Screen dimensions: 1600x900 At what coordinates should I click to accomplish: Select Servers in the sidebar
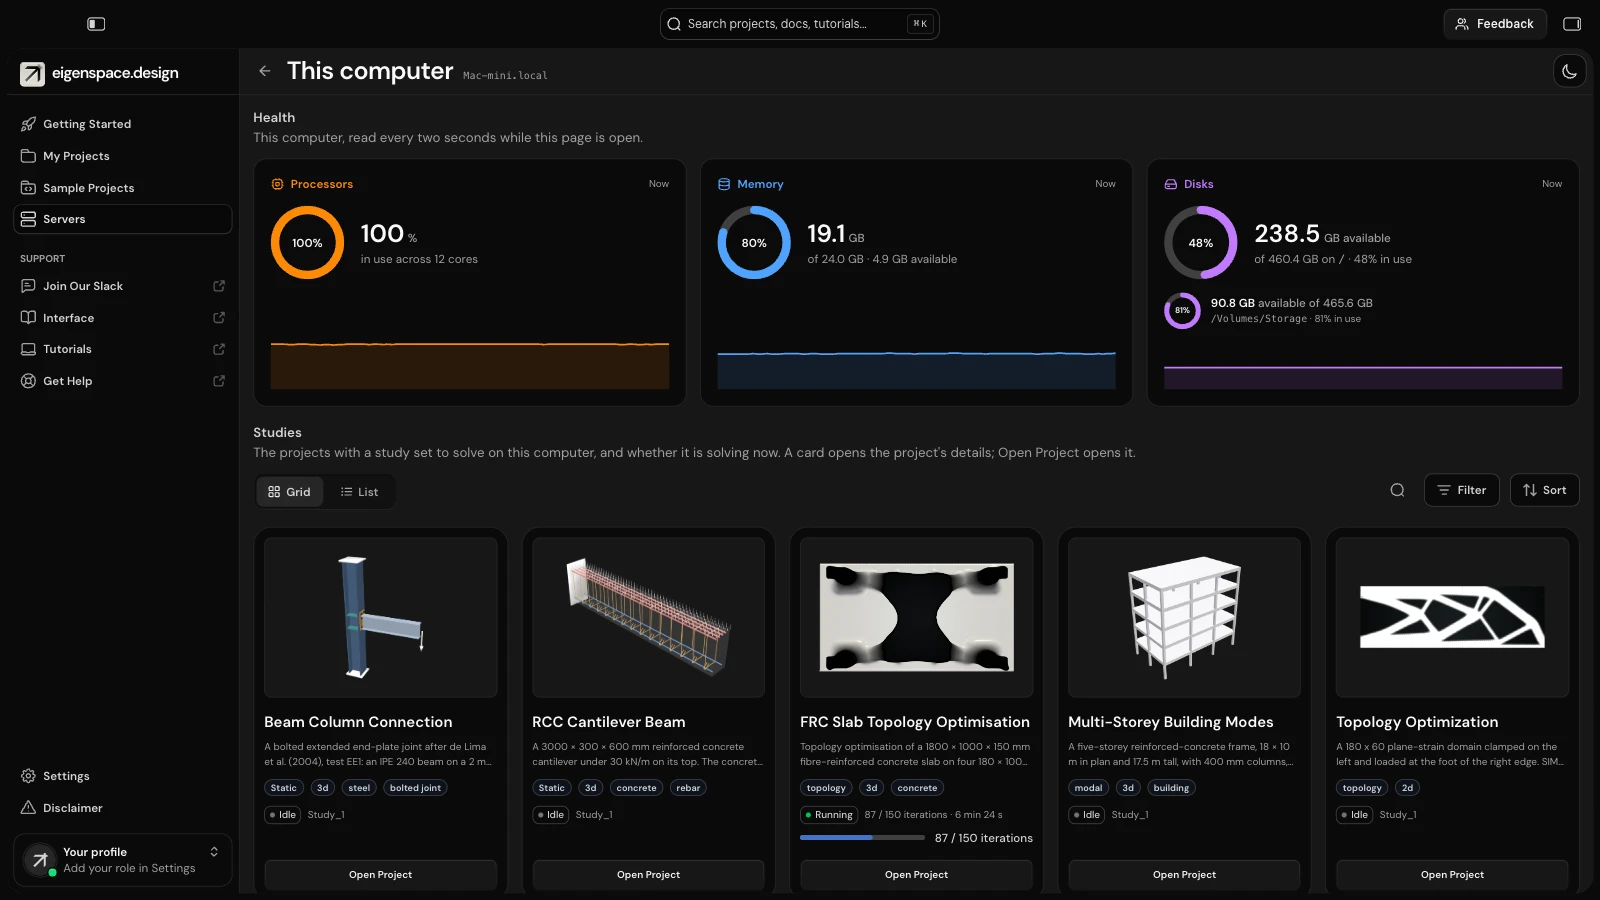click(122, 219)
